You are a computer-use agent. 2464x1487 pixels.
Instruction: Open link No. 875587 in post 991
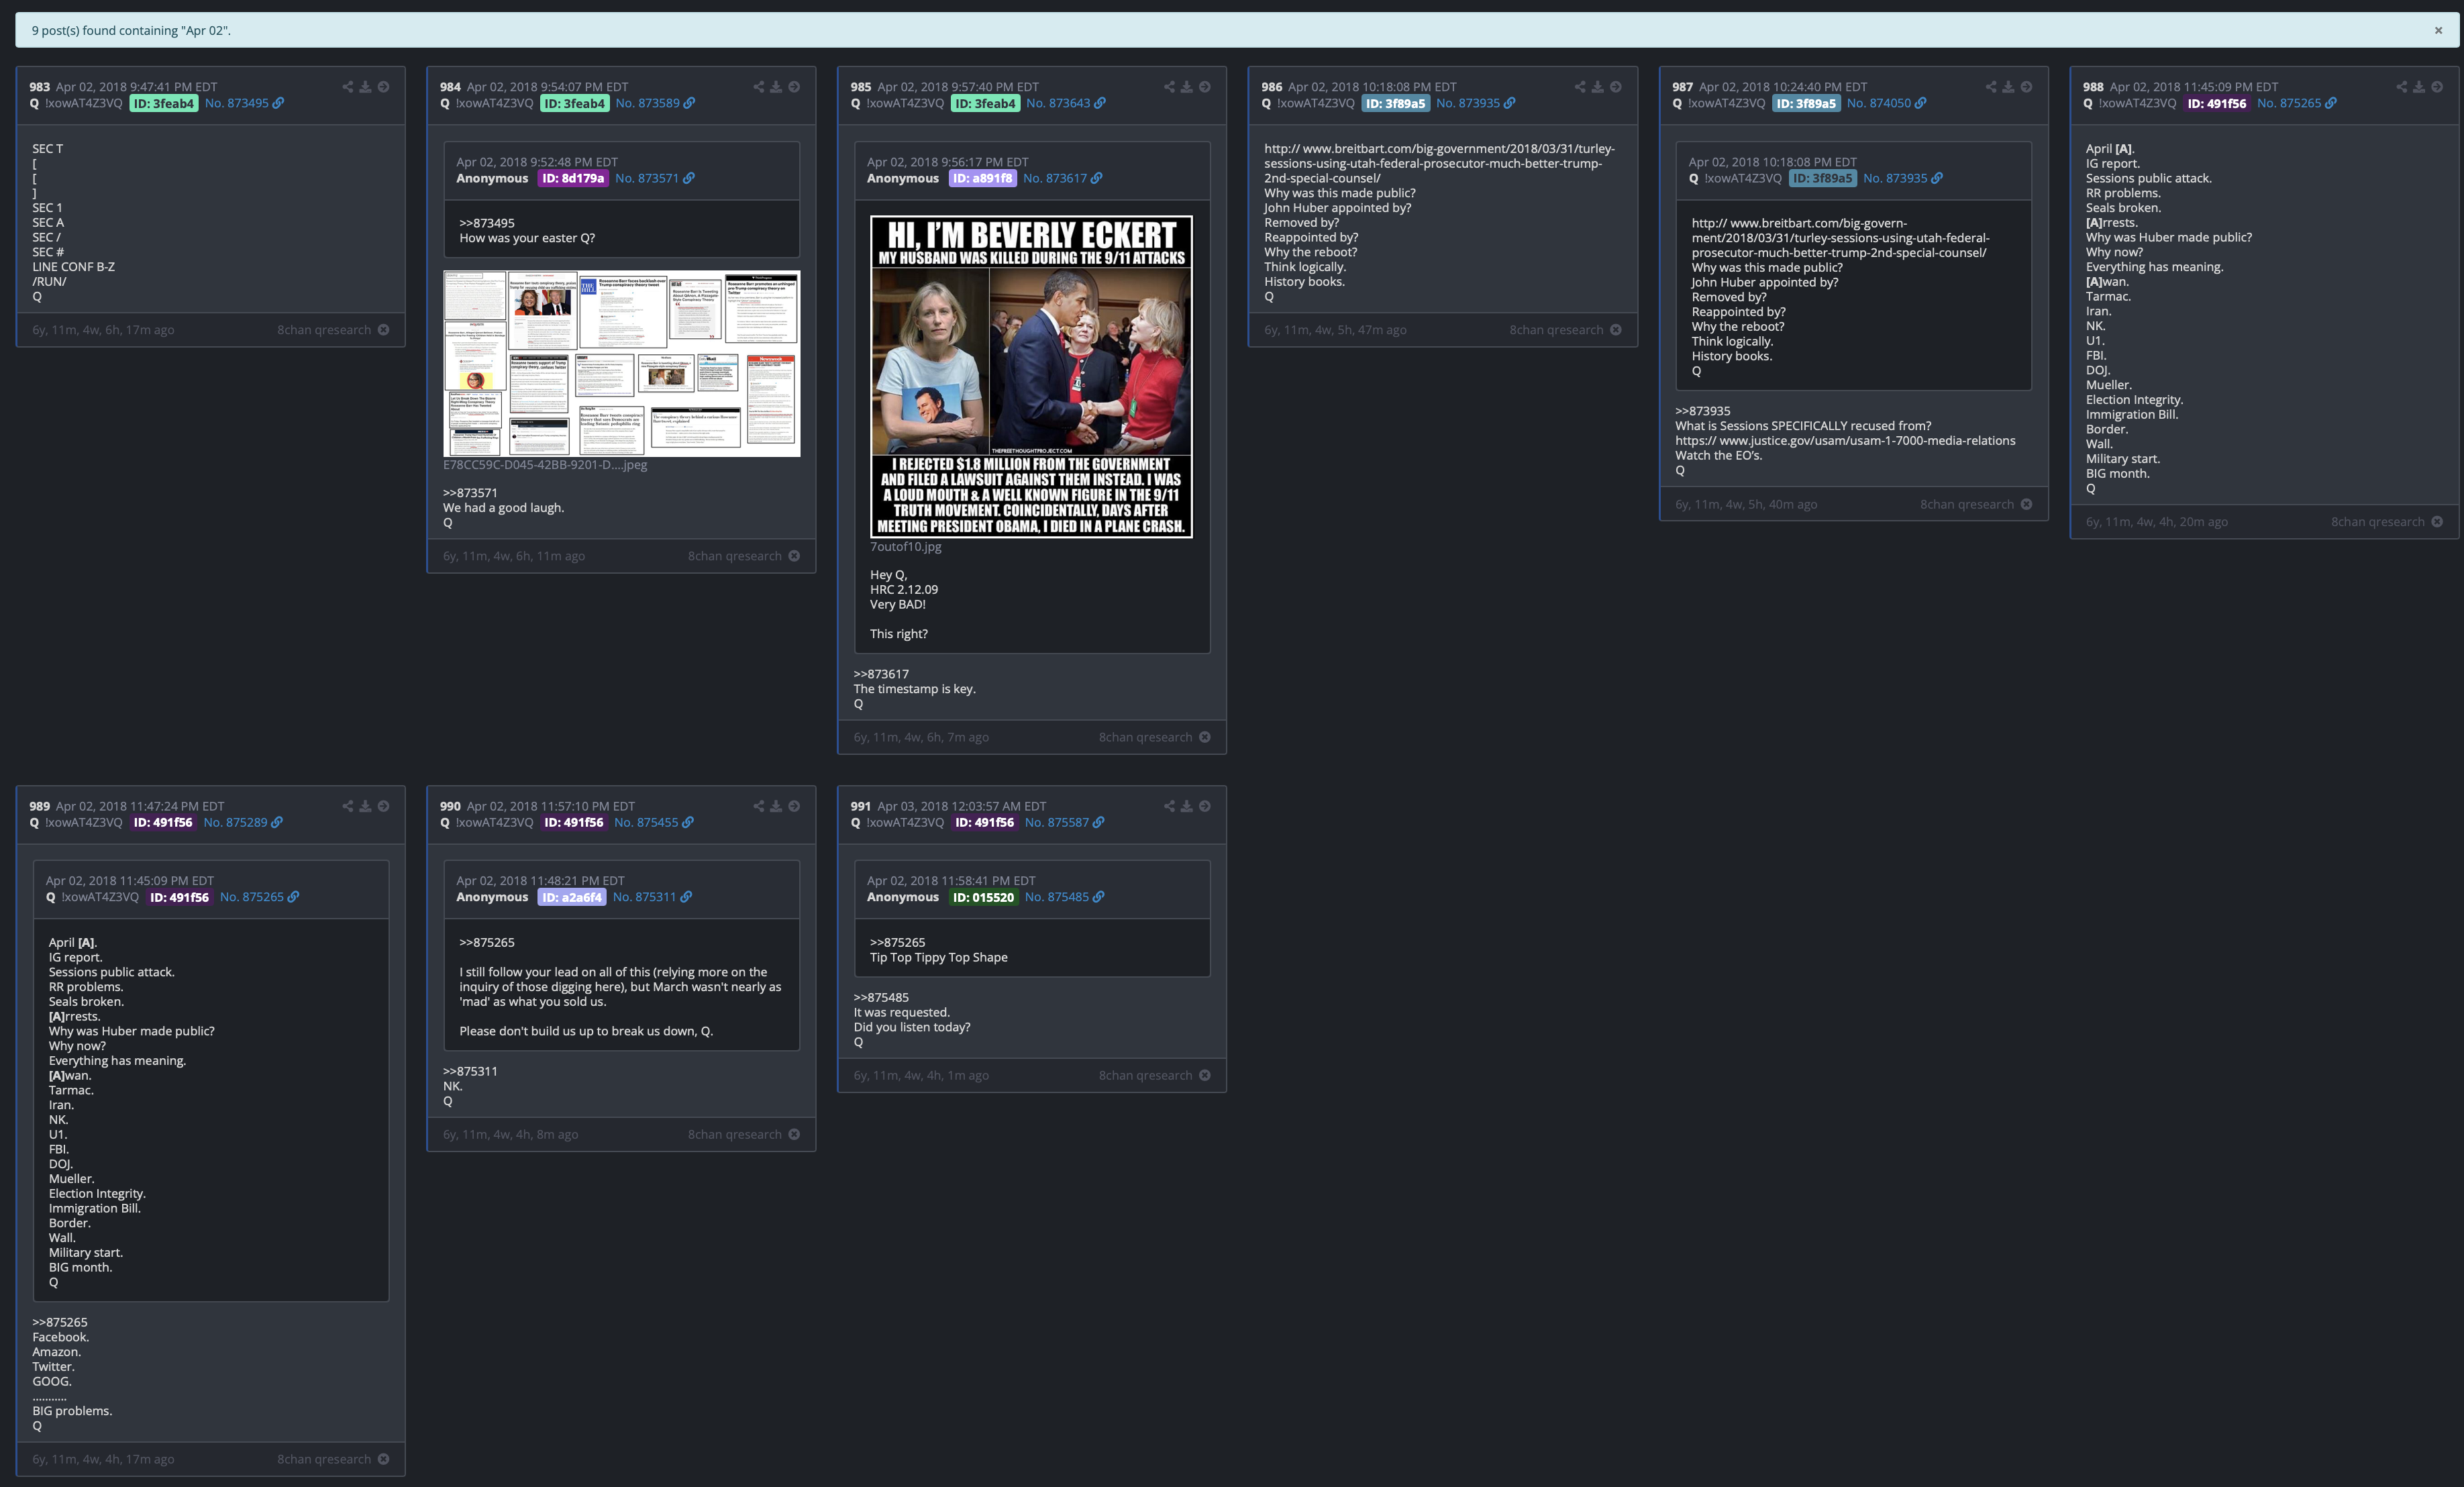pos(1065,822)
